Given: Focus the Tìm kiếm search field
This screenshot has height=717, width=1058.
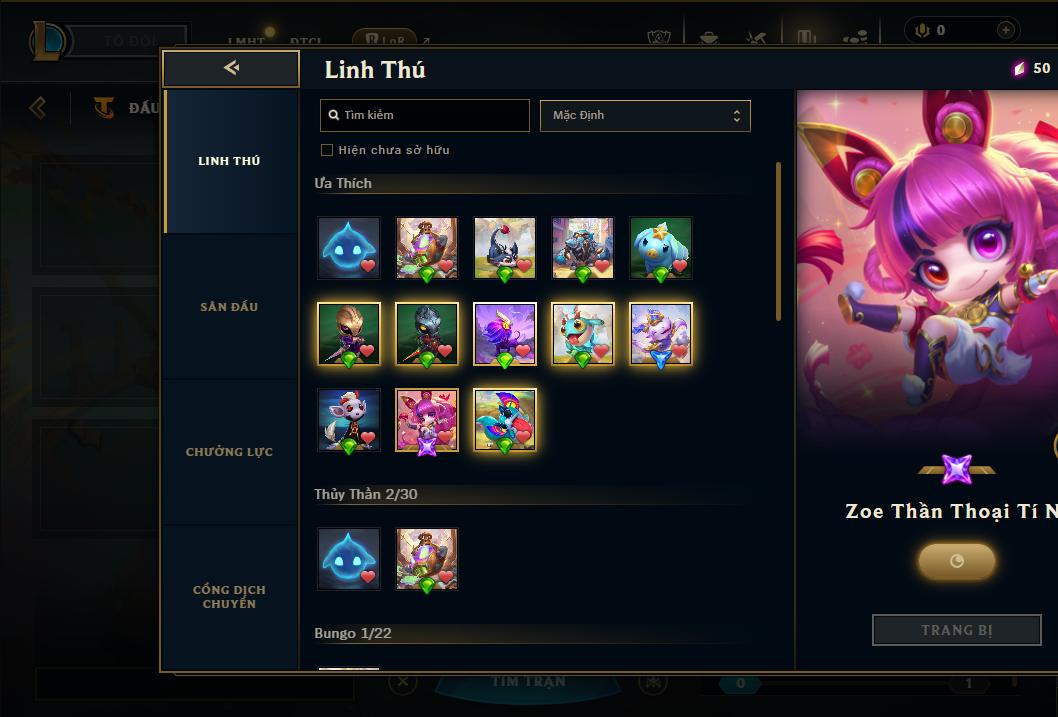Looking at the screenshot, I should pos(425,115).
